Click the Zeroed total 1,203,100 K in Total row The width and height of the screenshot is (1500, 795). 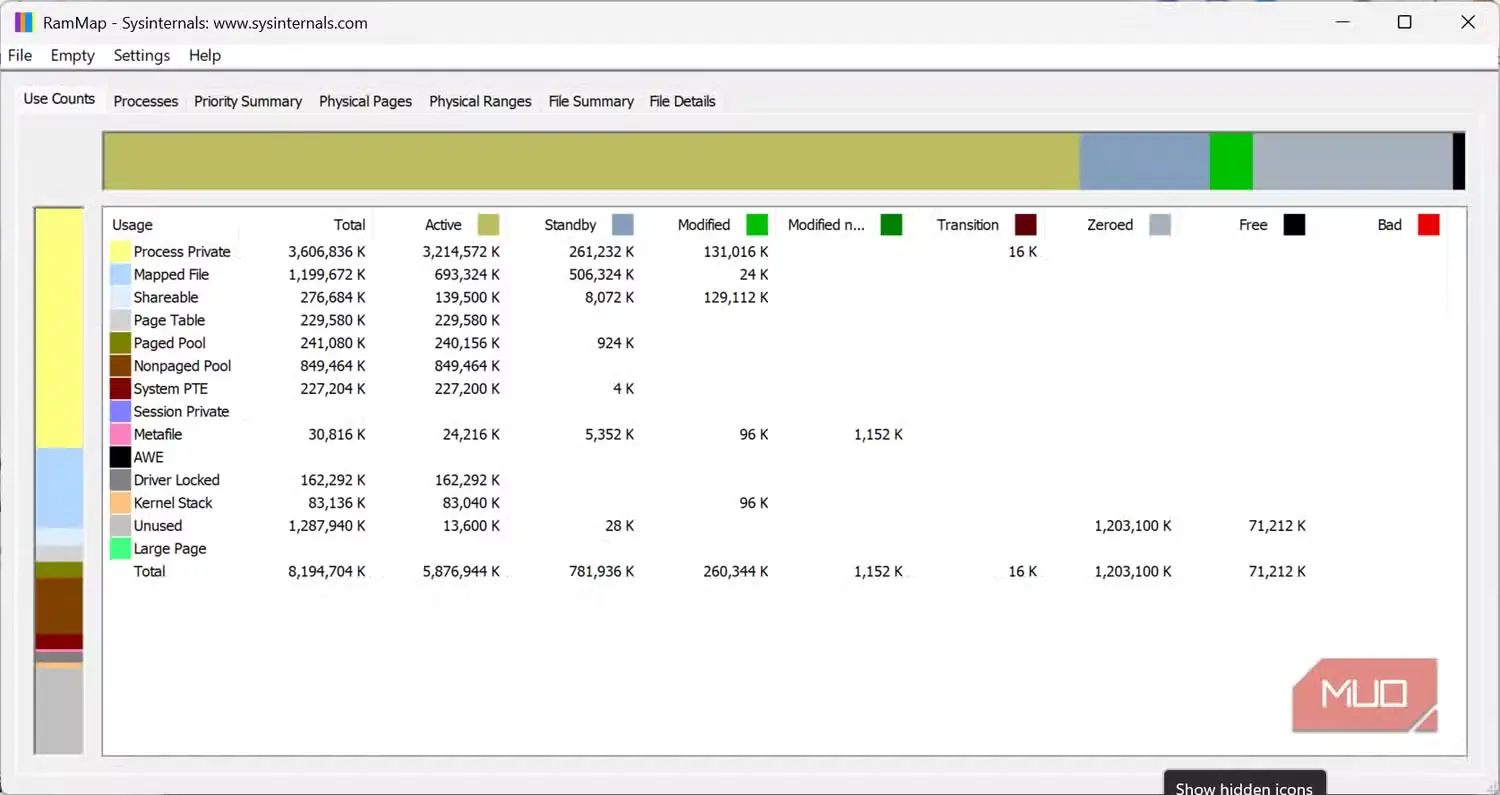click(x=1133, y=572)
